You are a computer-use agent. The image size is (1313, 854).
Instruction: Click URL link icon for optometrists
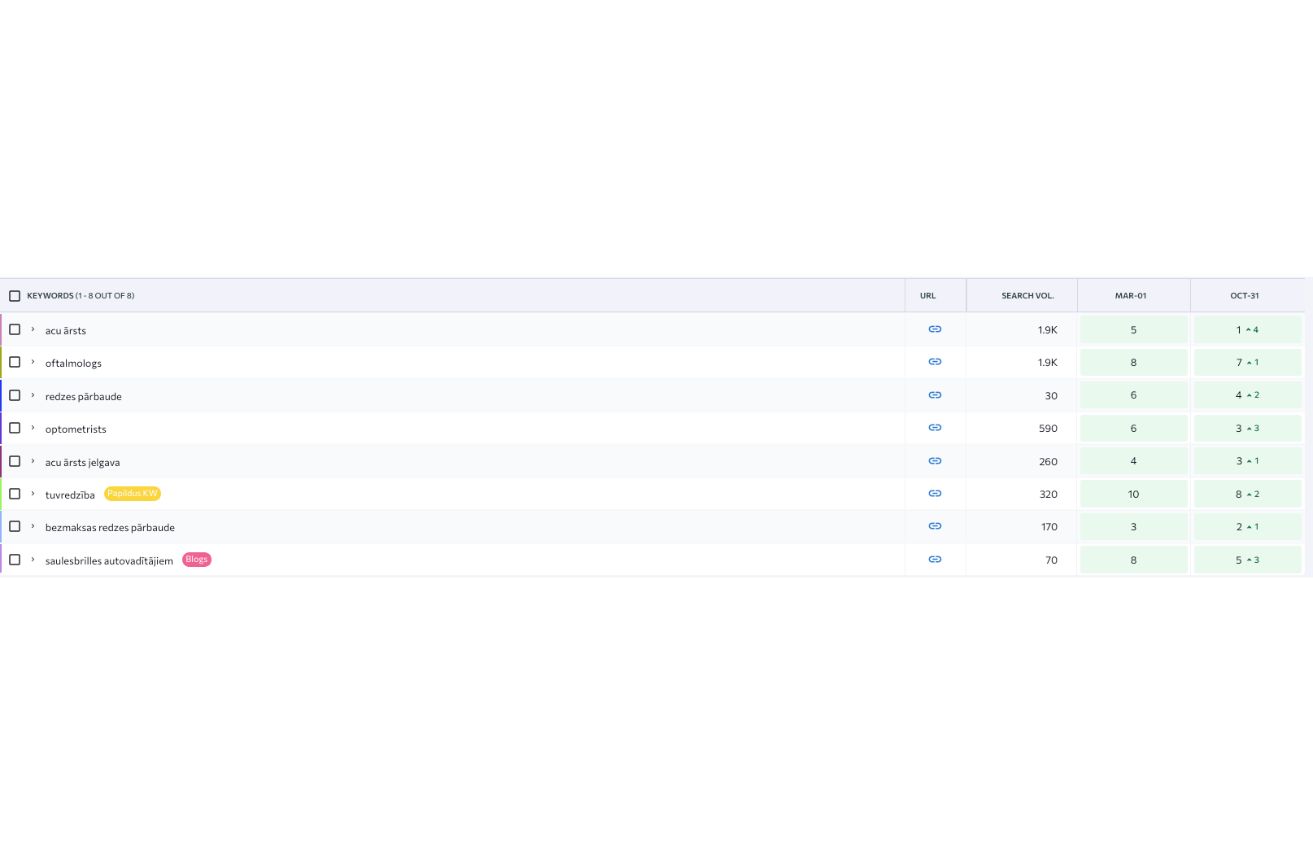point(935,428)
